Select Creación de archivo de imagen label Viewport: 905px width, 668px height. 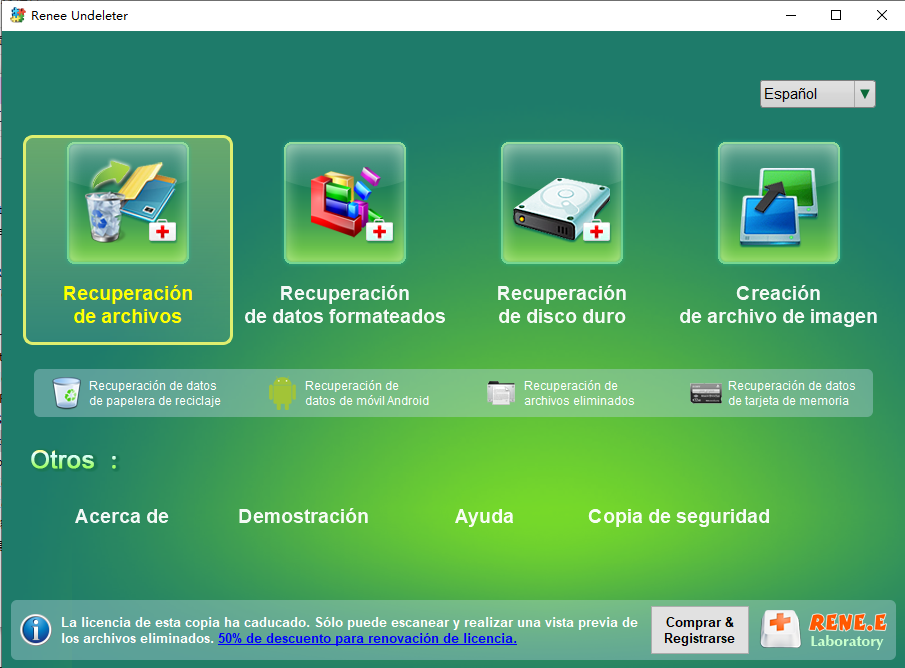(779, 305)
